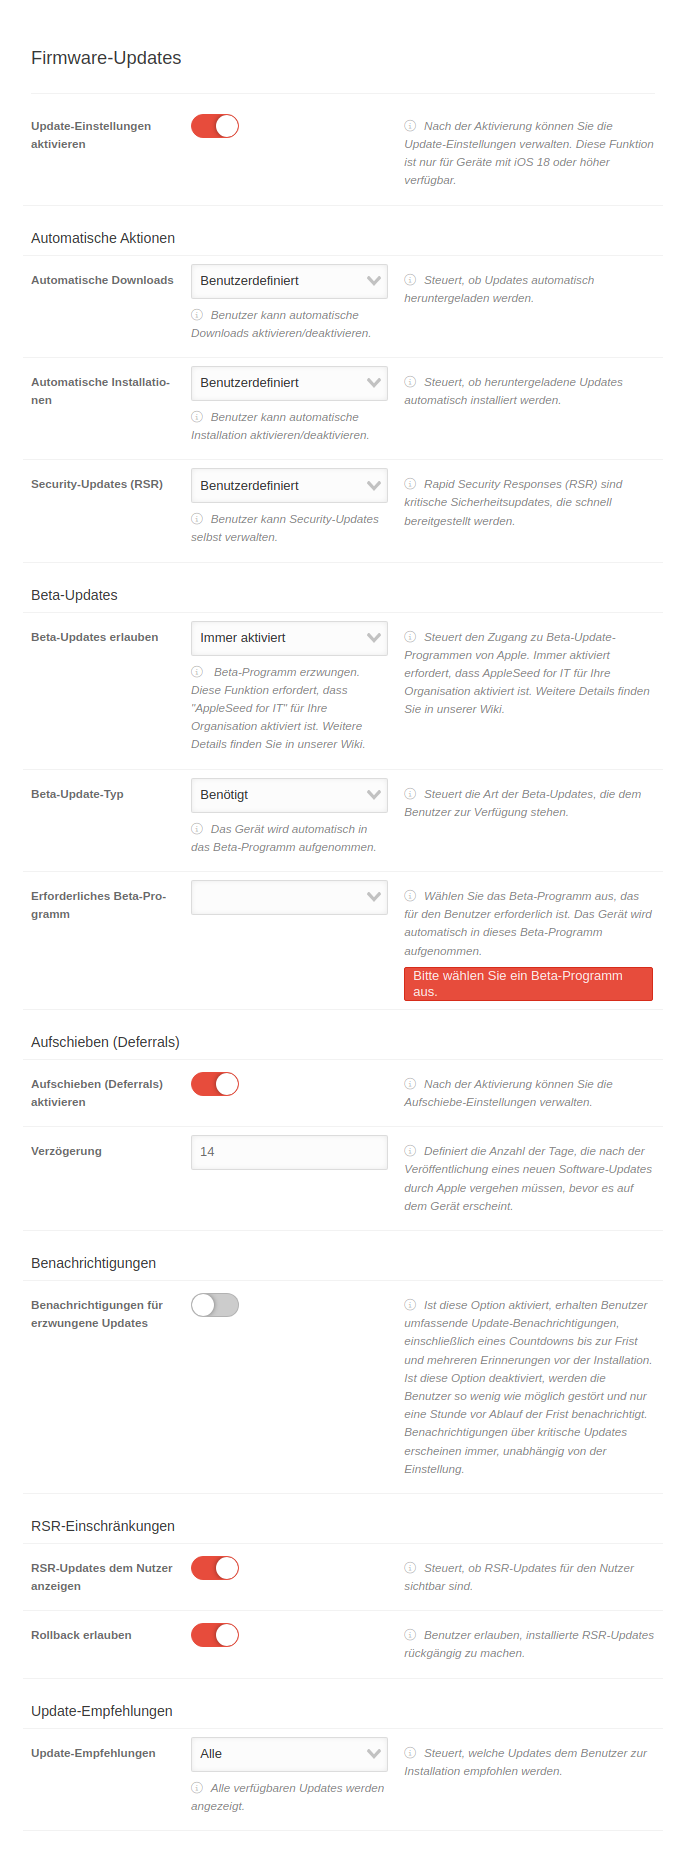Click info icon under Beta-Updates erlauben dropdown

(x=197, y=672)
